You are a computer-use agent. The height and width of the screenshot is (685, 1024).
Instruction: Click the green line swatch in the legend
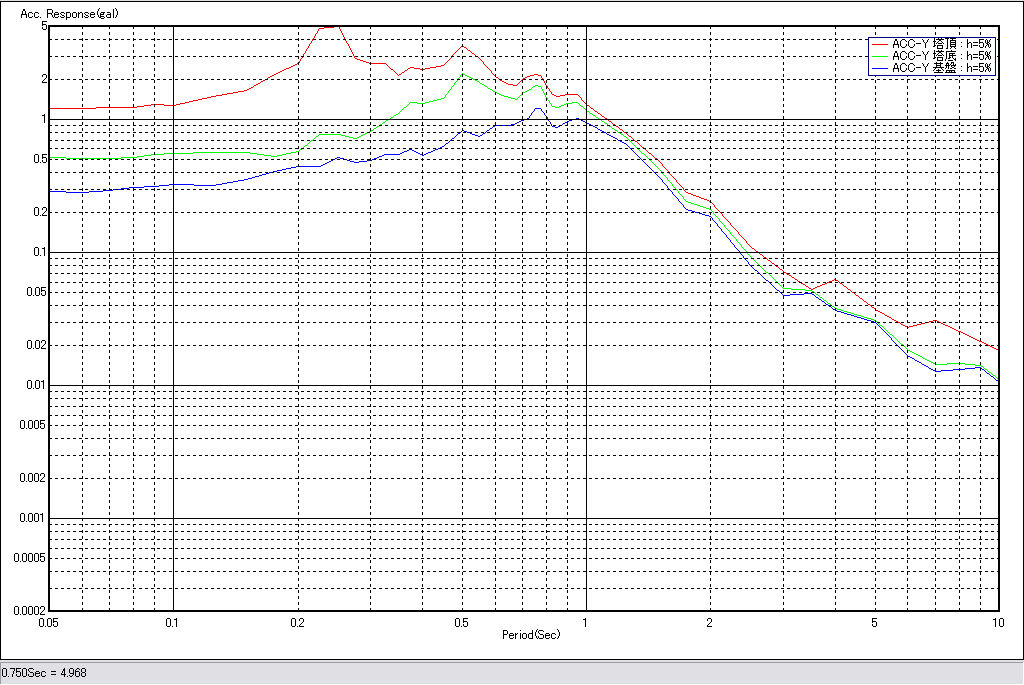point(879,56)
